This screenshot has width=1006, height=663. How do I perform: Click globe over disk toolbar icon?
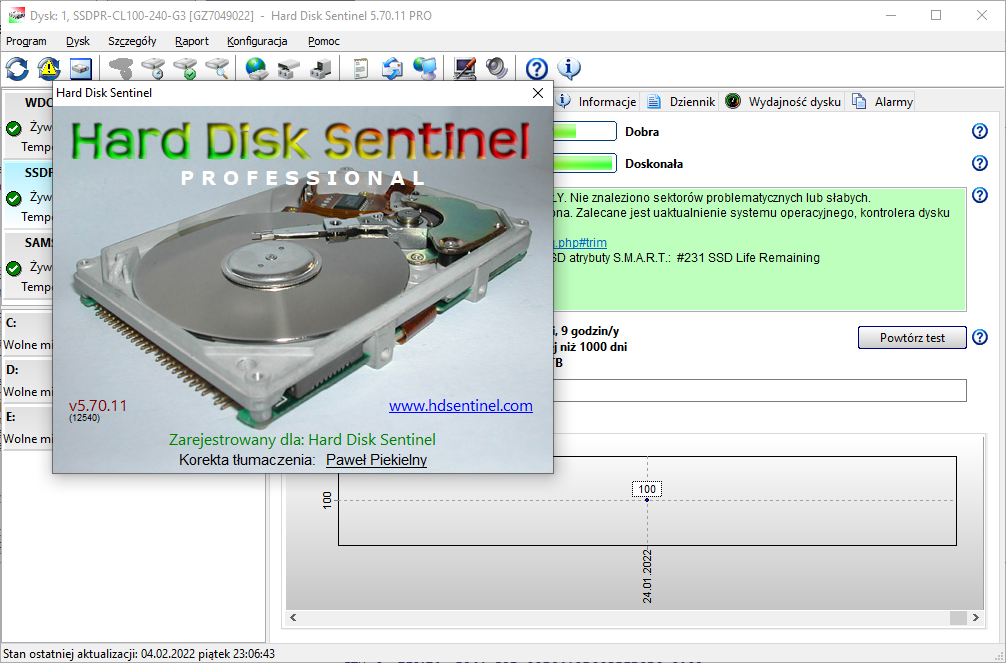(257, 68)
